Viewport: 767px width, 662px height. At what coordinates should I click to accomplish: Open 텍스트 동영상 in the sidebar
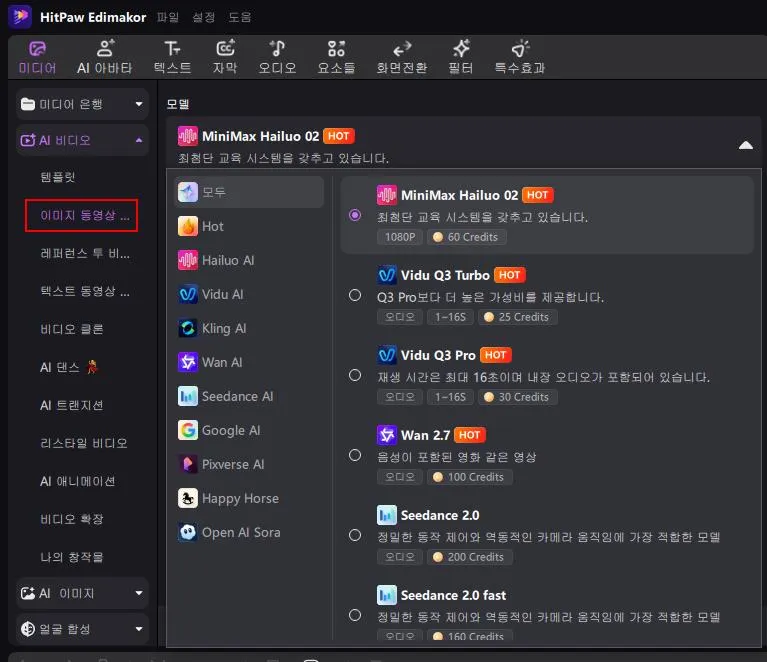pos(85,292)
